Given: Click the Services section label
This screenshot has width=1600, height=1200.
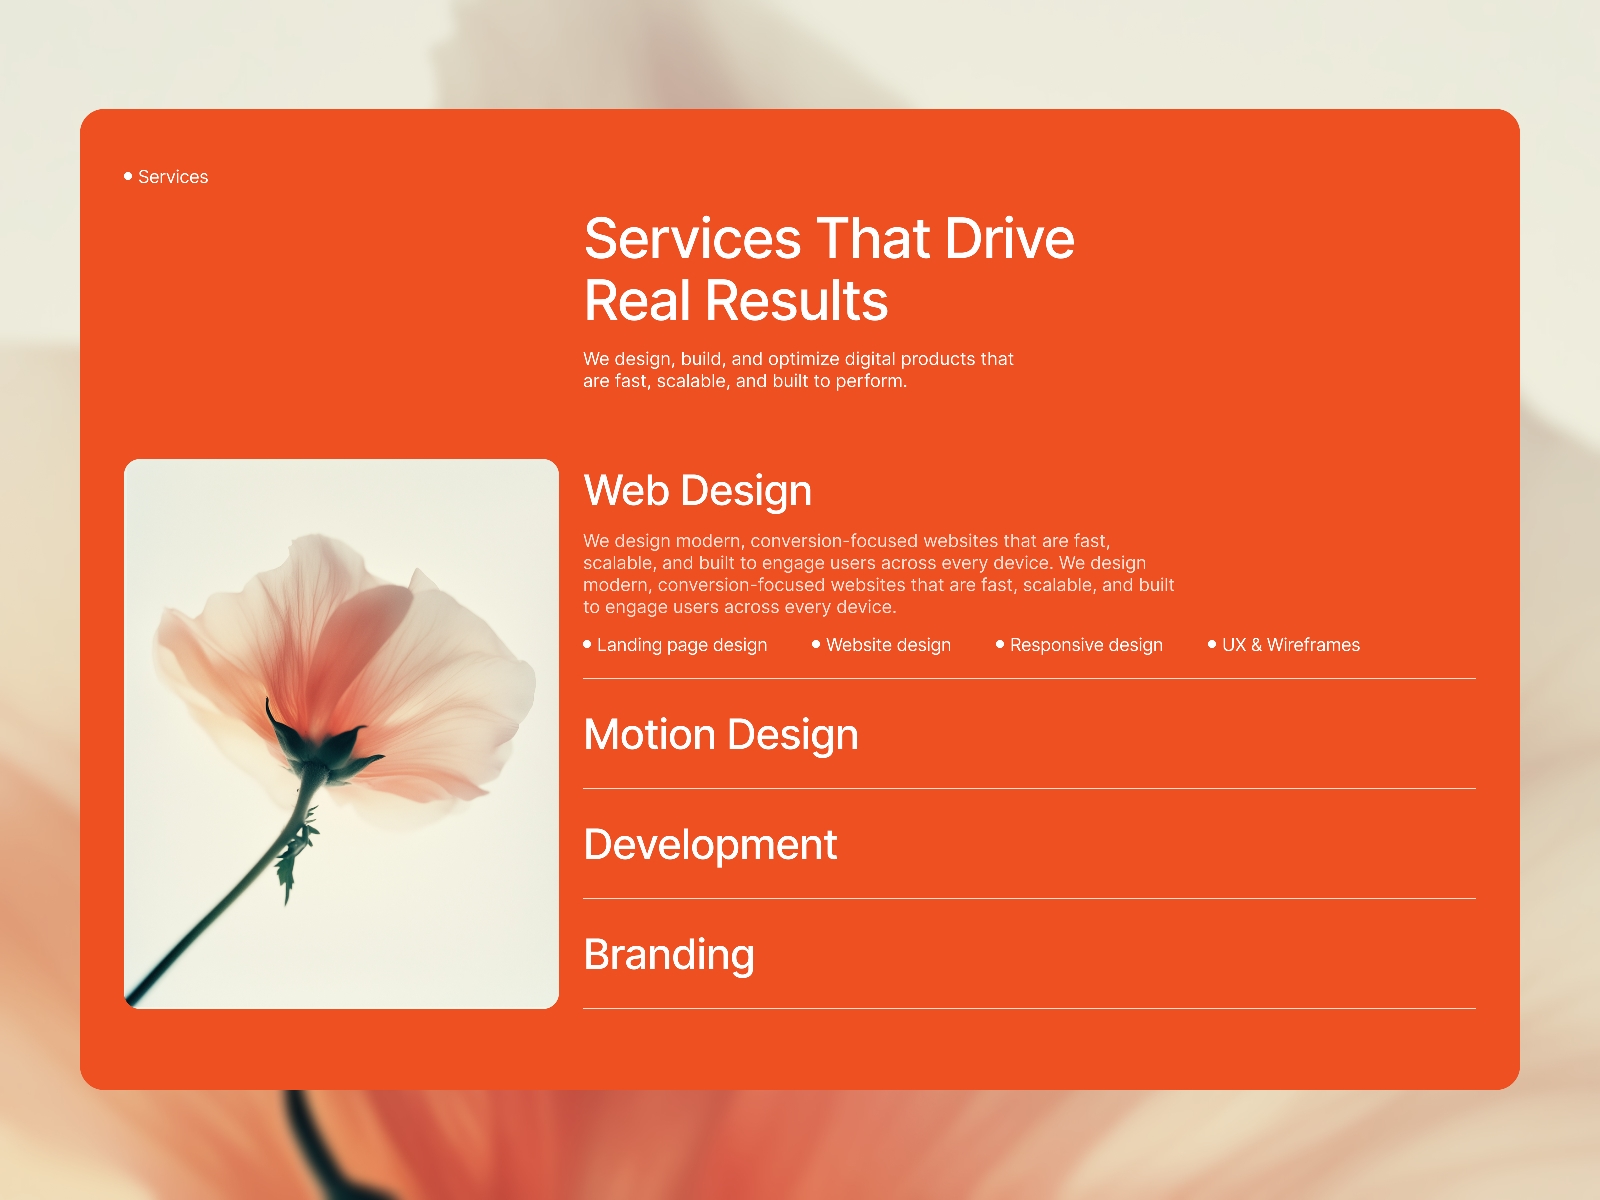Looking at the screenshot, I should pyautogui.click(x=166, y=177).
